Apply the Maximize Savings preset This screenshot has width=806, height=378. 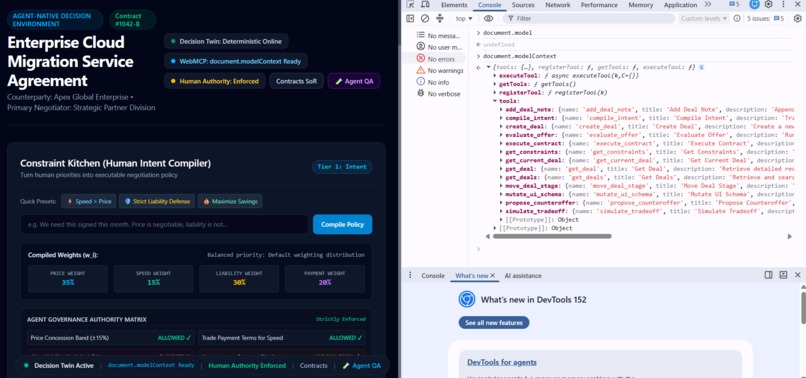[230, 202]
